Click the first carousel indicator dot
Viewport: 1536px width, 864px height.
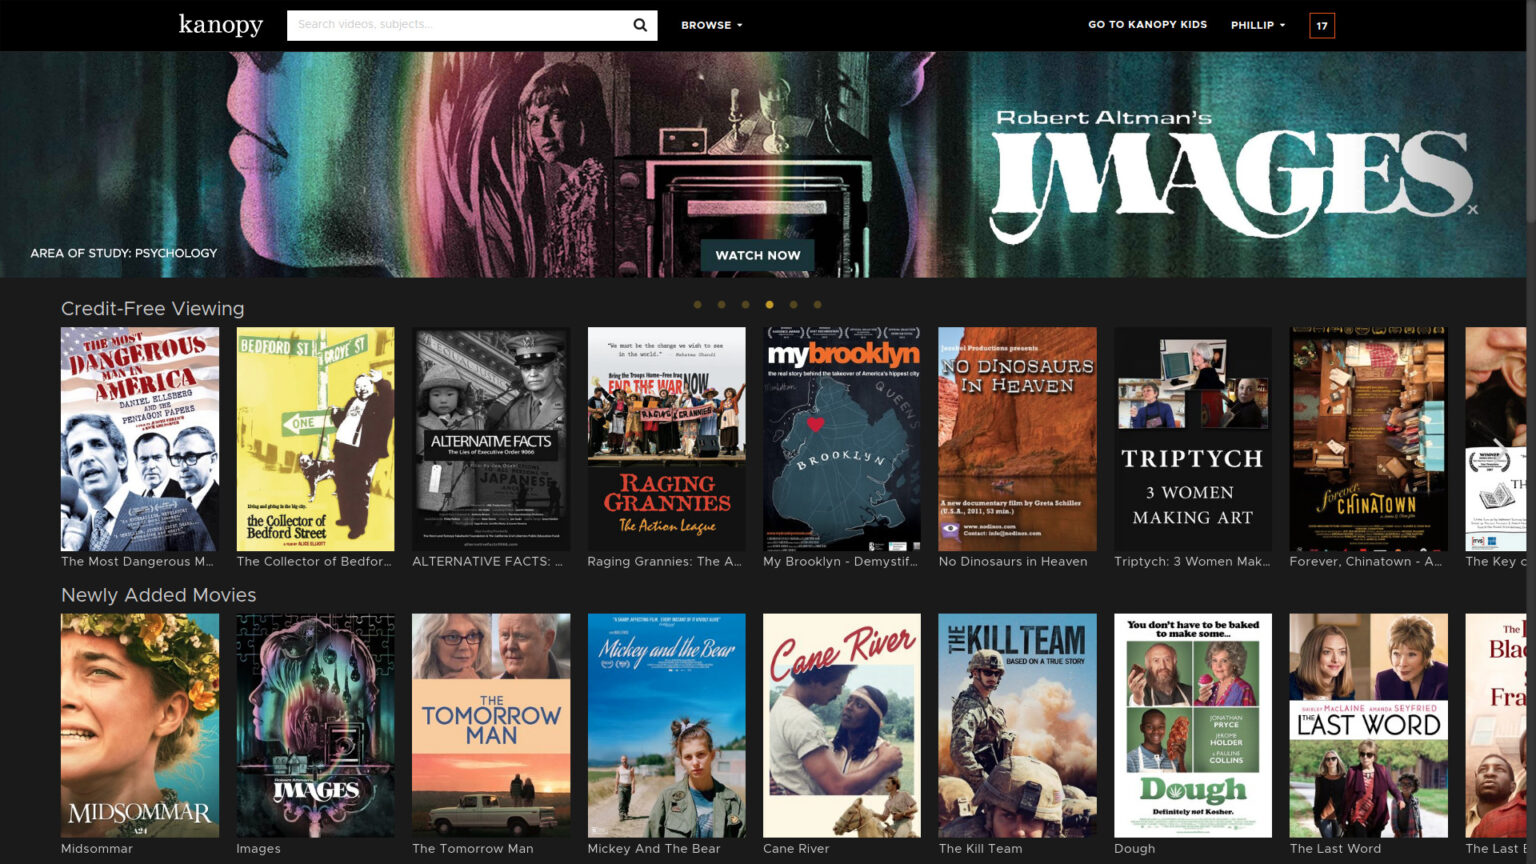point(697,304)
